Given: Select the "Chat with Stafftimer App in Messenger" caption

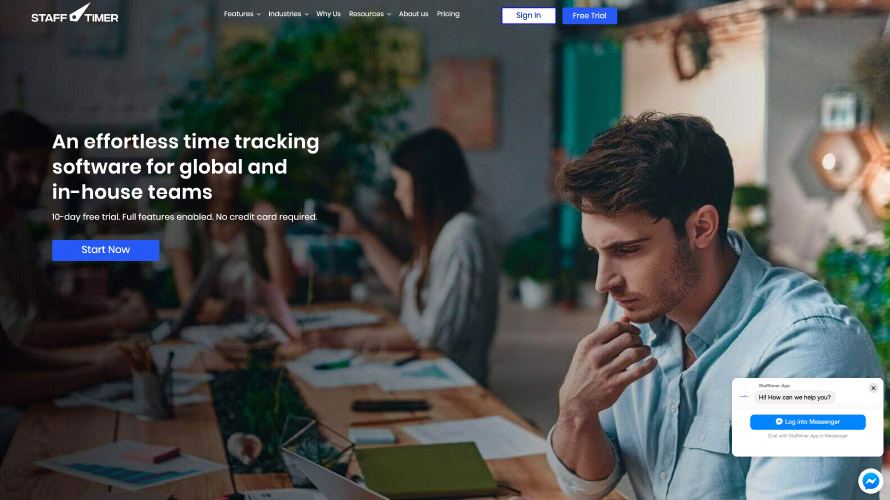Looking at the screenshot, I should click(x=807, y=436).
